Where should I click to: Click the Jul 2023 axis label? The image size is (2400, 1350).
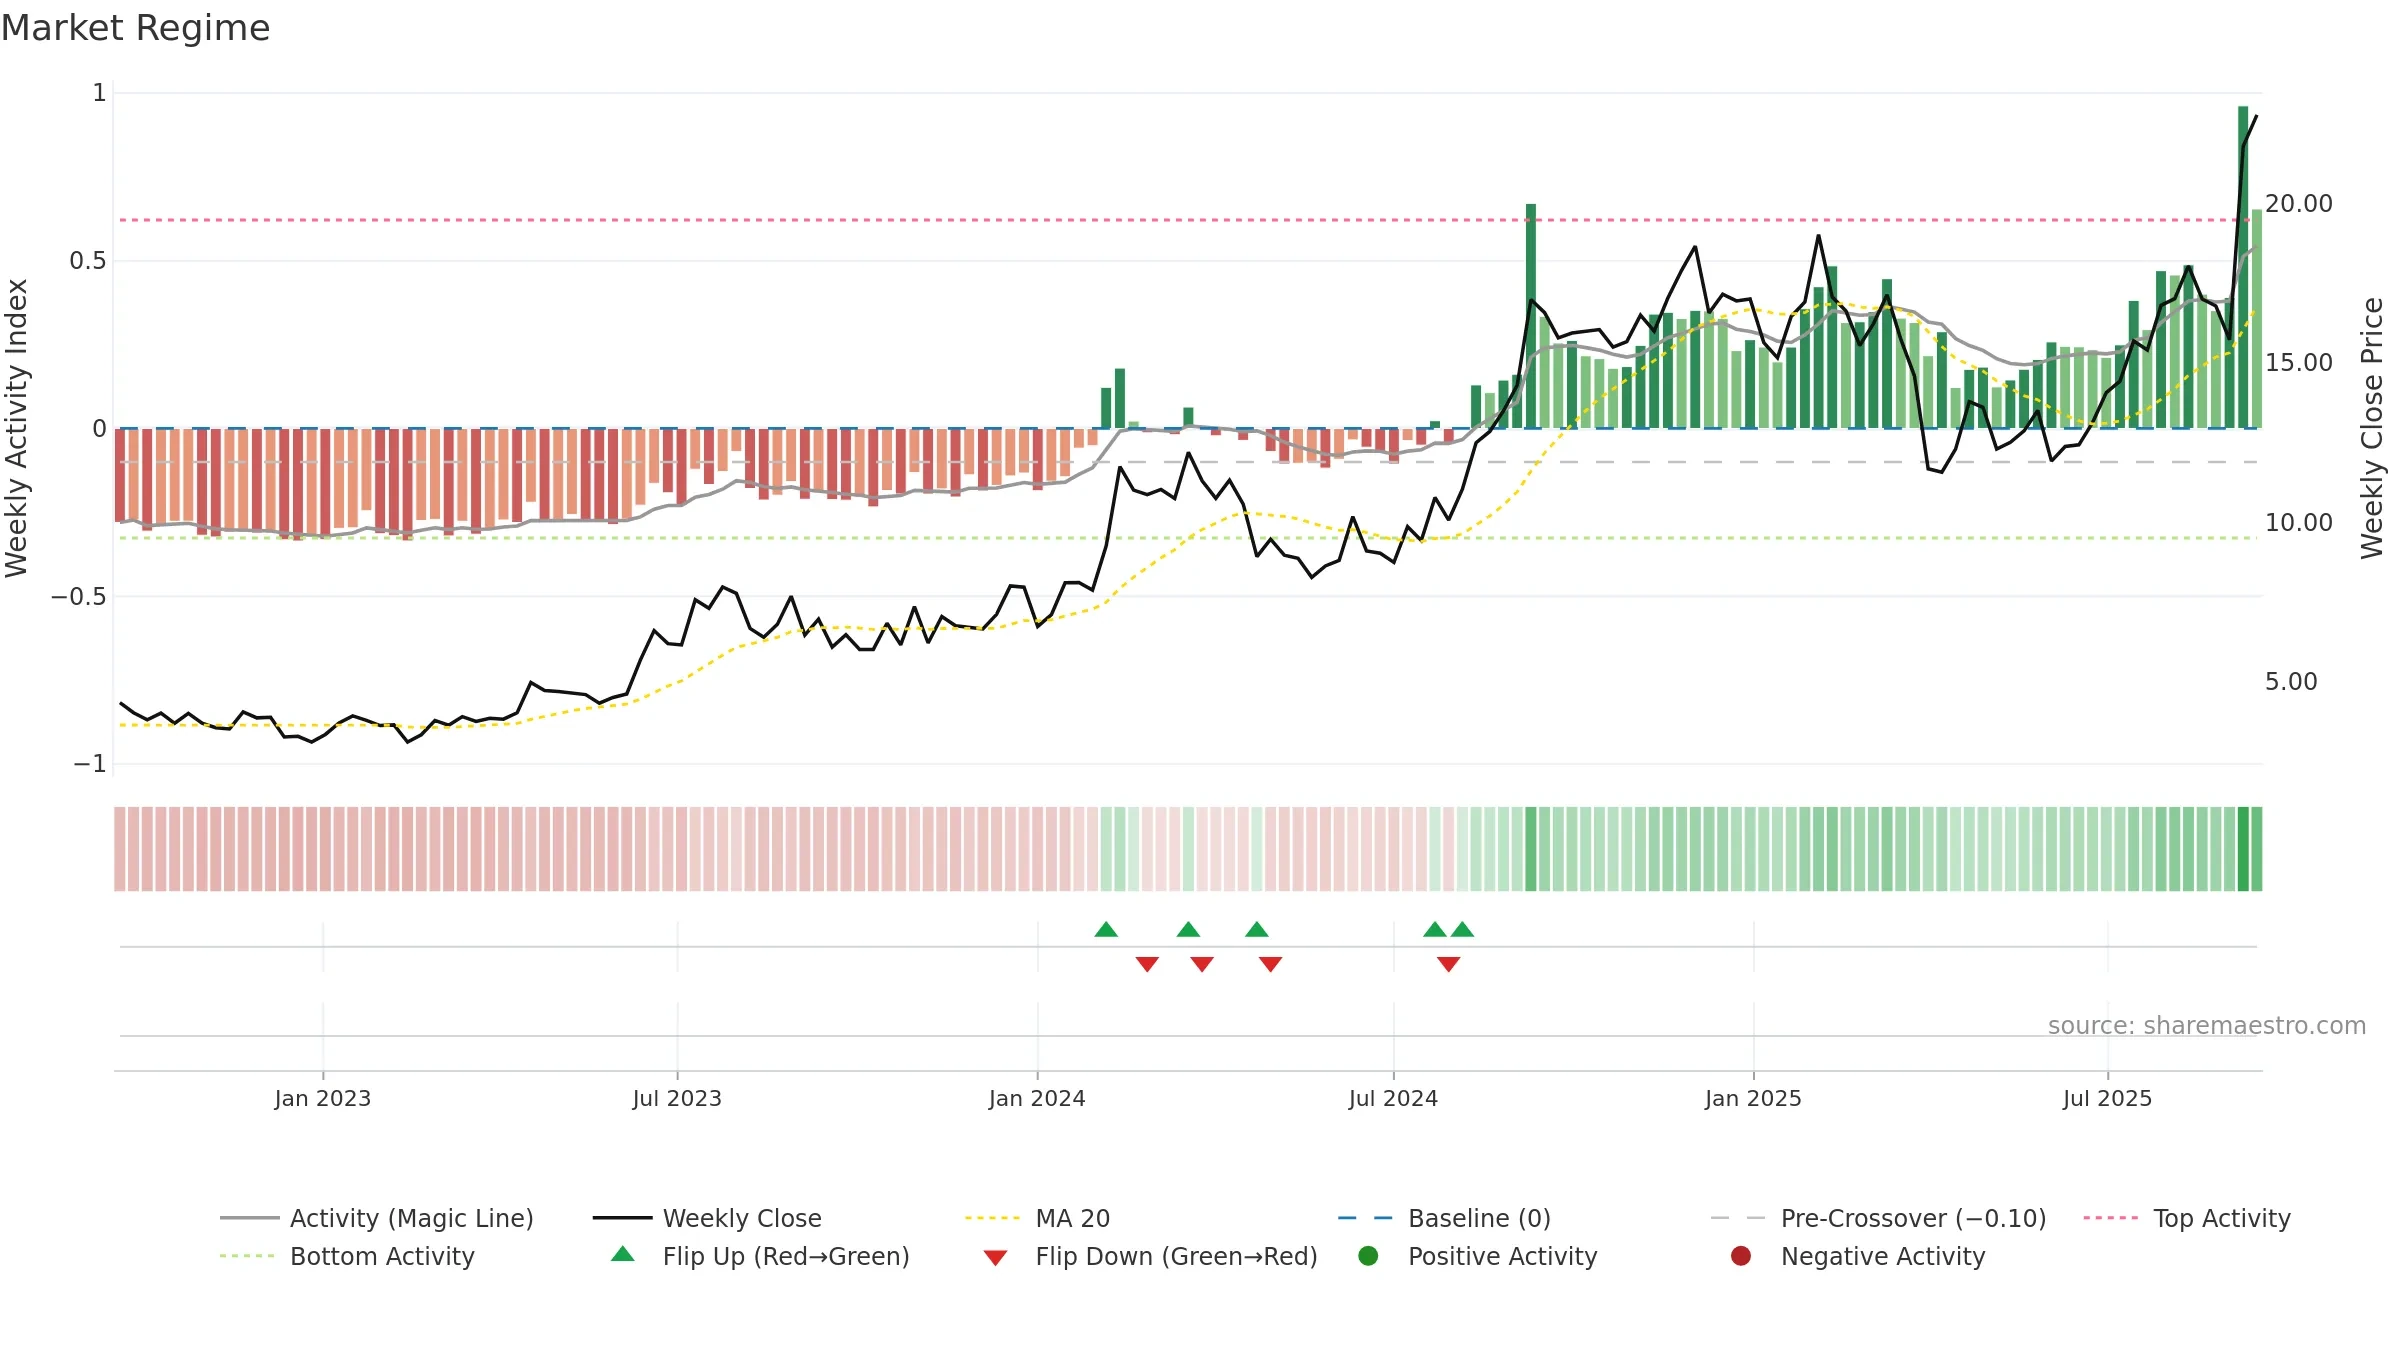(677, 1099)
